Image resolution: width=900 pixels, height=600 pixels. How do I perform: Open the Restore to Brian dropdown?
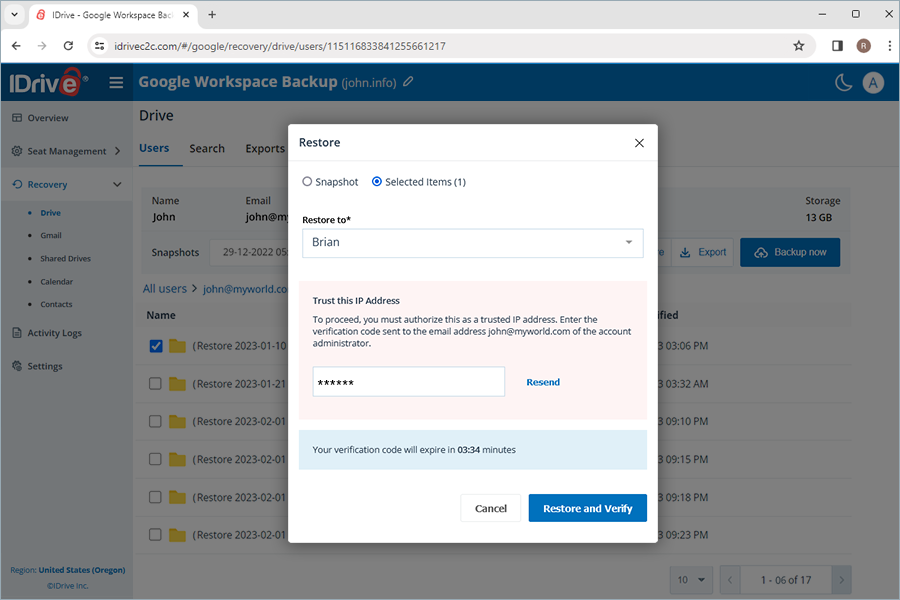click(x=472, y=243)
